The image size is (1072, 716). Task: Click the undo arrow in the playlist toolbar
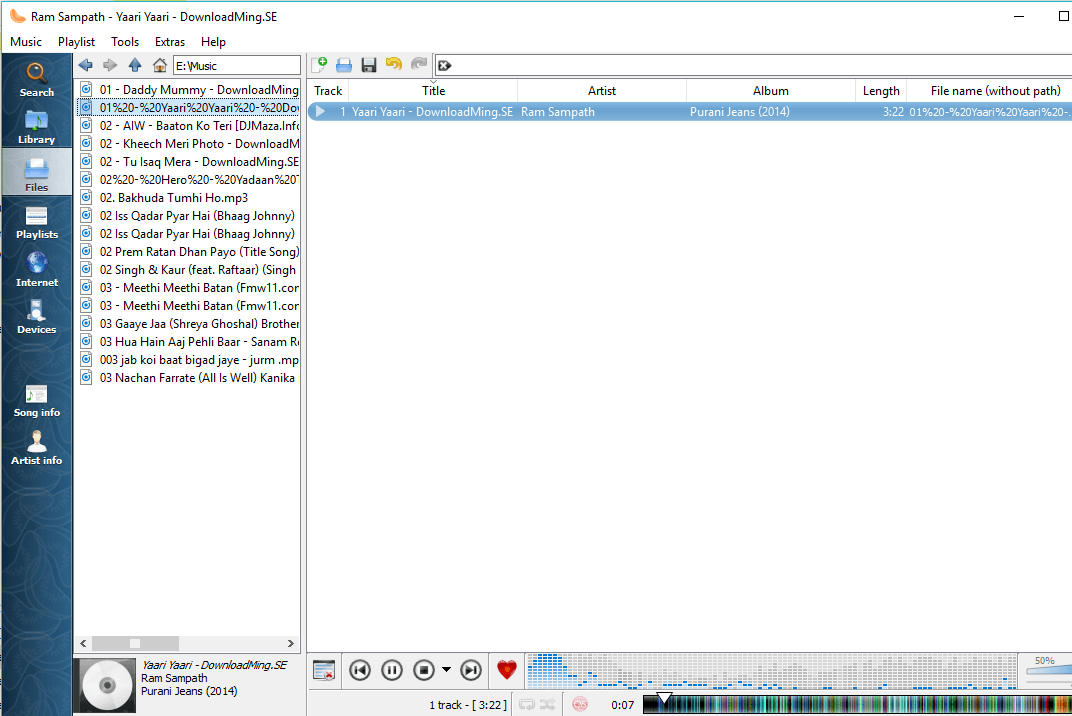[394, 65]
